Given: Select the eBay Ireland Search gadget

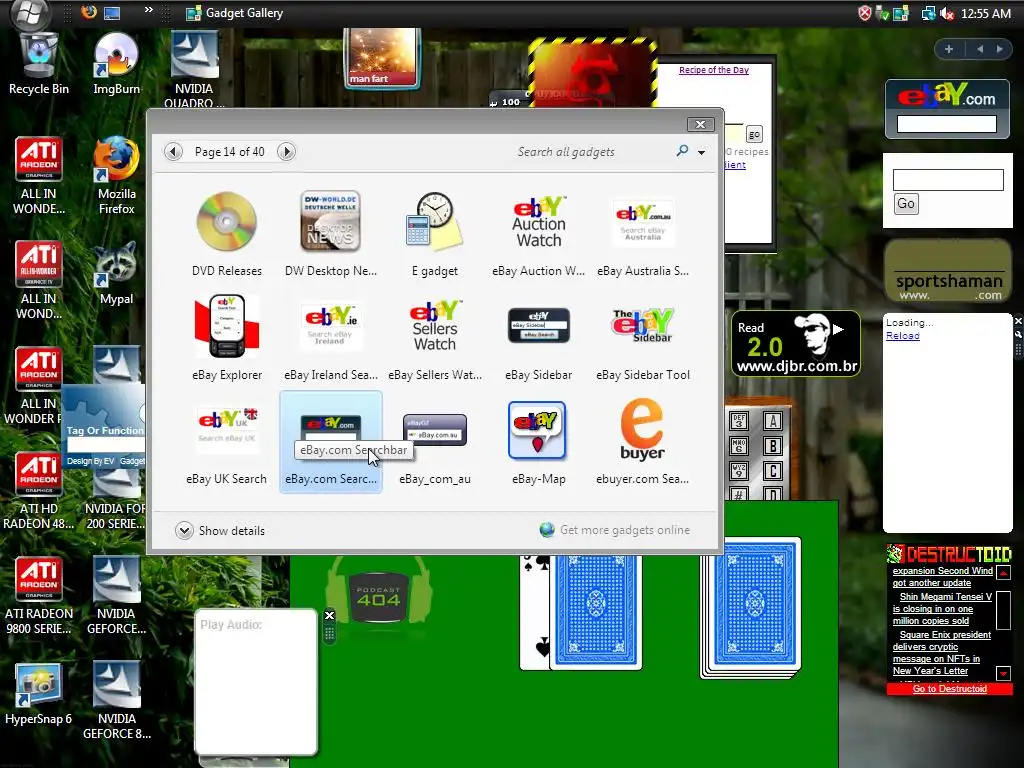Looking at the screenshot, I should 330,338.
